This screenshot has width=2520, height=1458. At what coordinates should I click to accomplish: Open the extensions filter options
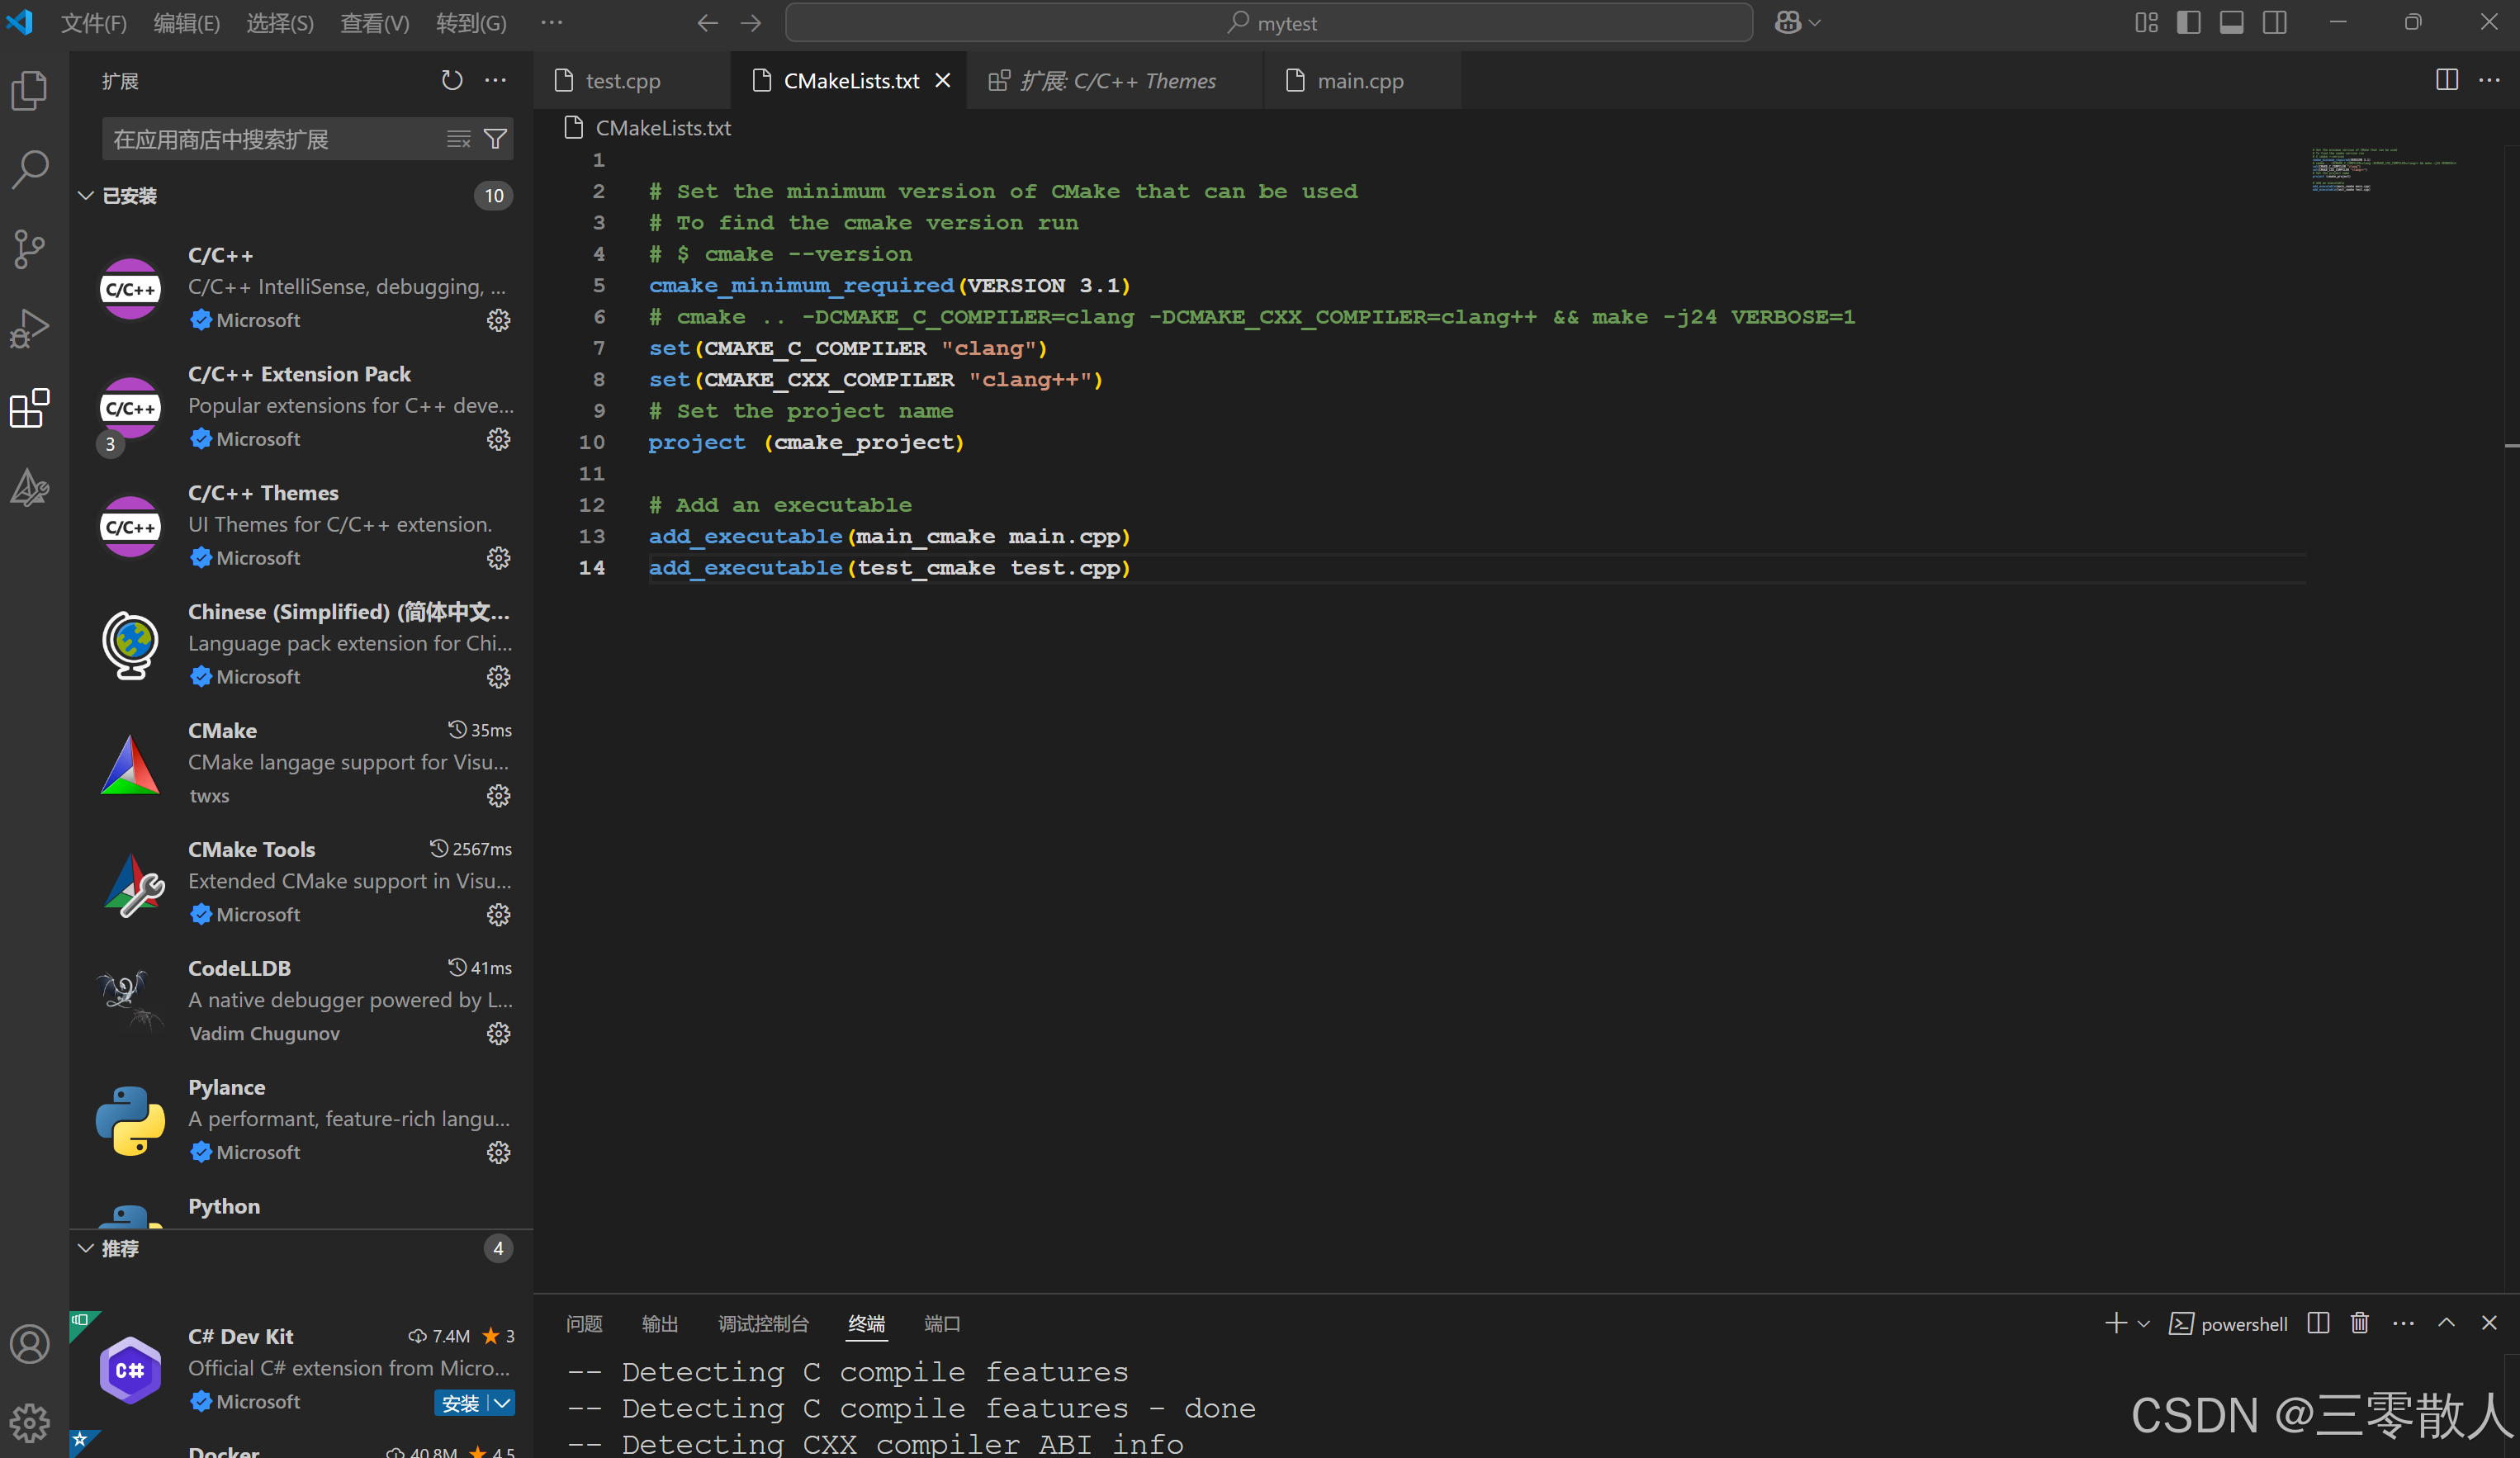point(495,139)
